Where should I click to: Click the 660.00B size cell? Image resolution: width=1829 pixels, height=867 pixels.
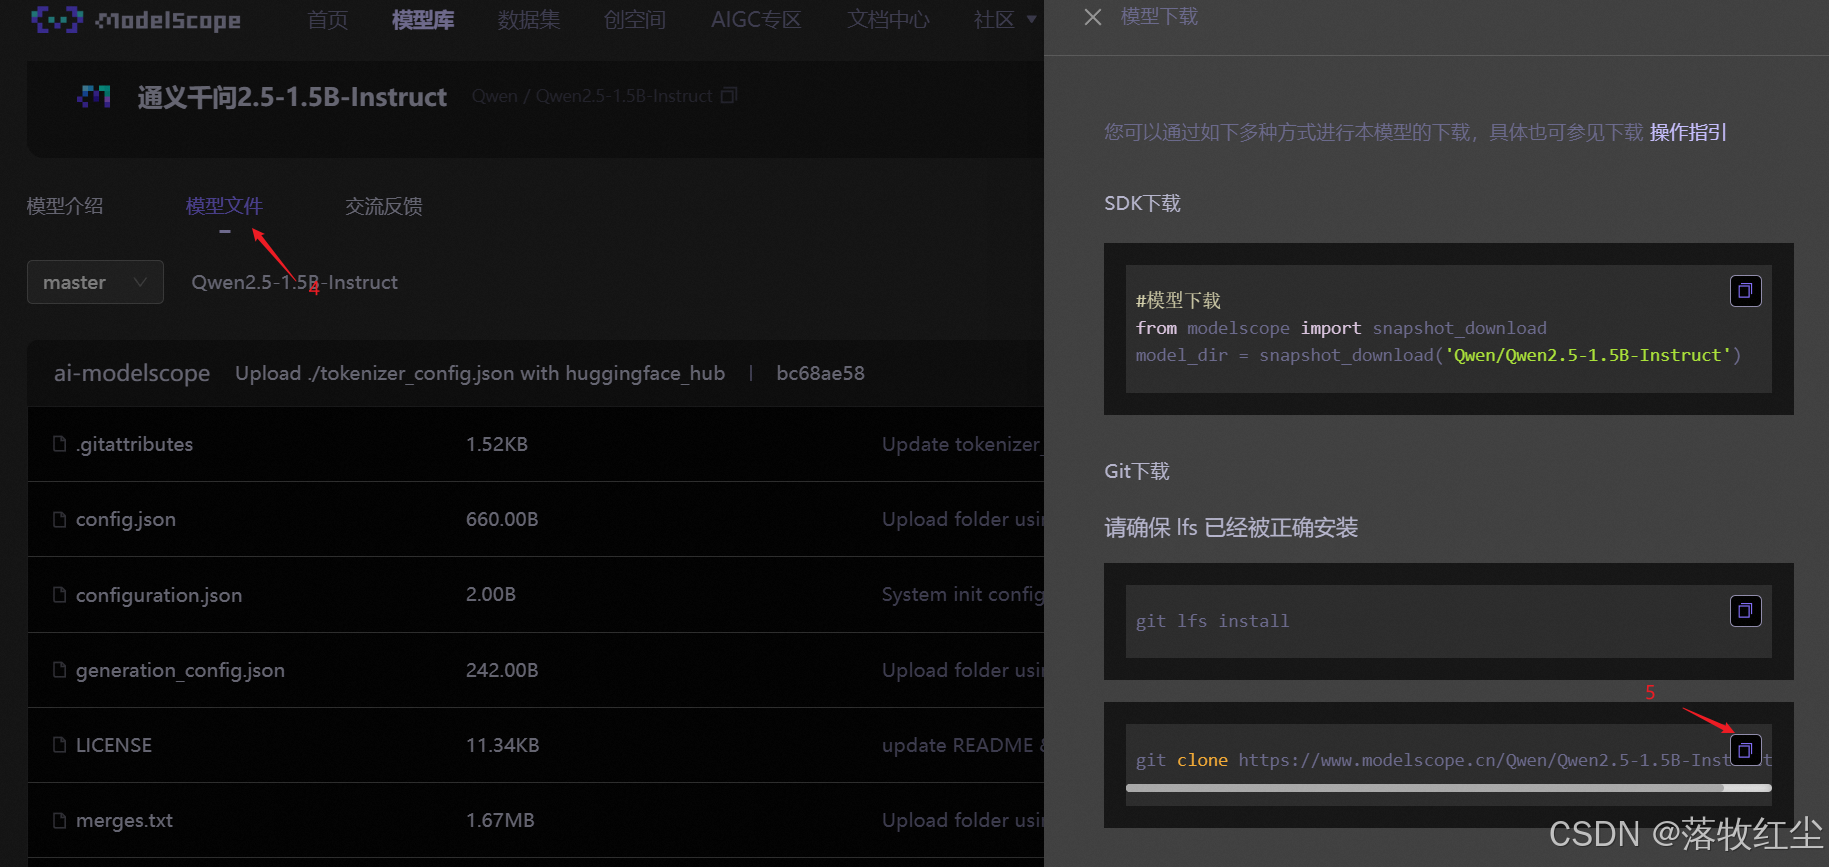502,519
